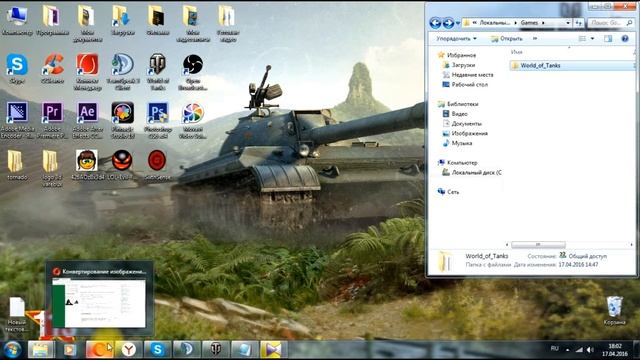Select the World_of_Tanks folder in file list

click(571, 65)
